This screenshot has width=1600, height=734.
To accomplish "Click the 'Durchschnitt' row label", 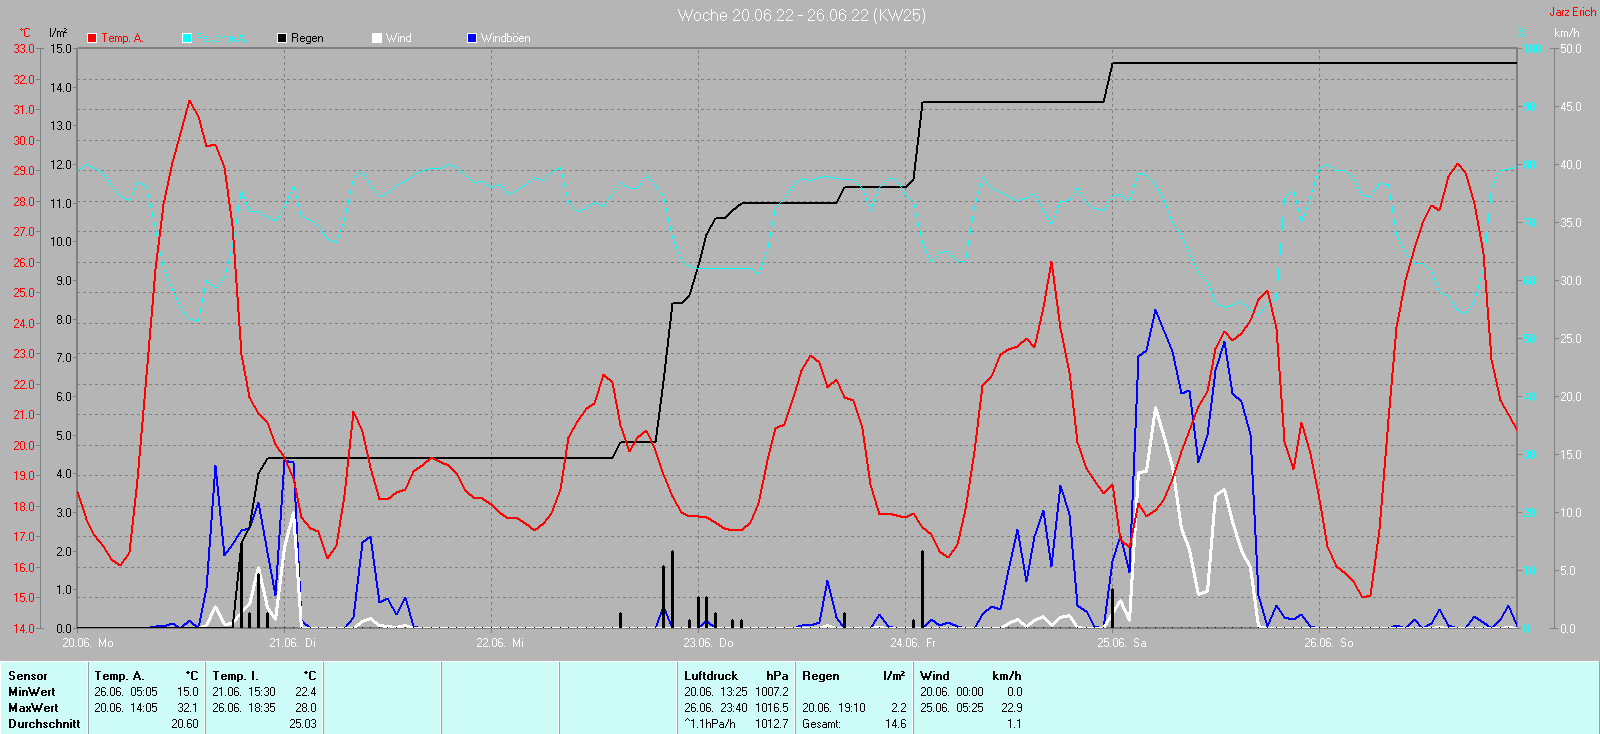I will click(x=44, y=724).
